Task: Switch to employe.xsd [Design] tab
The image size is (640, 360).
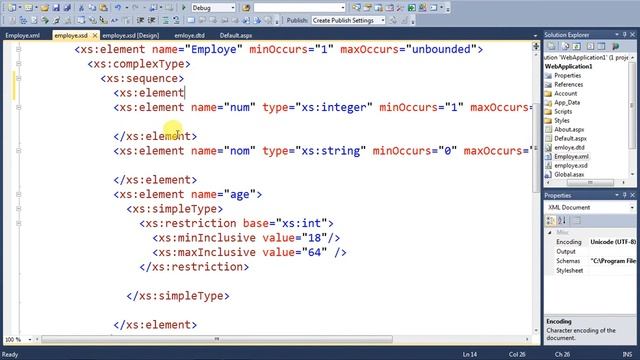Action: [131, 36]
